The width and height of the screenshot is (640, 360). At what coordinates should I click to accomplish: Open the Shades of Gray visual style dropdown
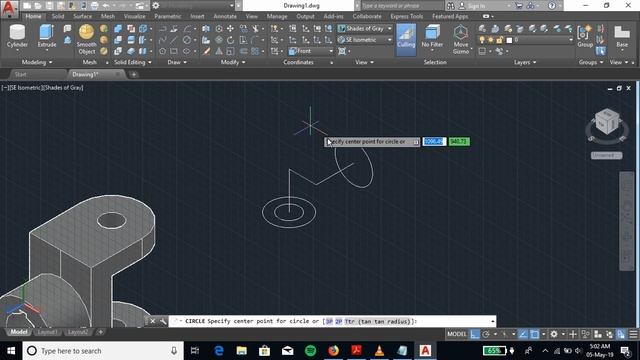(x=365, y=29)
